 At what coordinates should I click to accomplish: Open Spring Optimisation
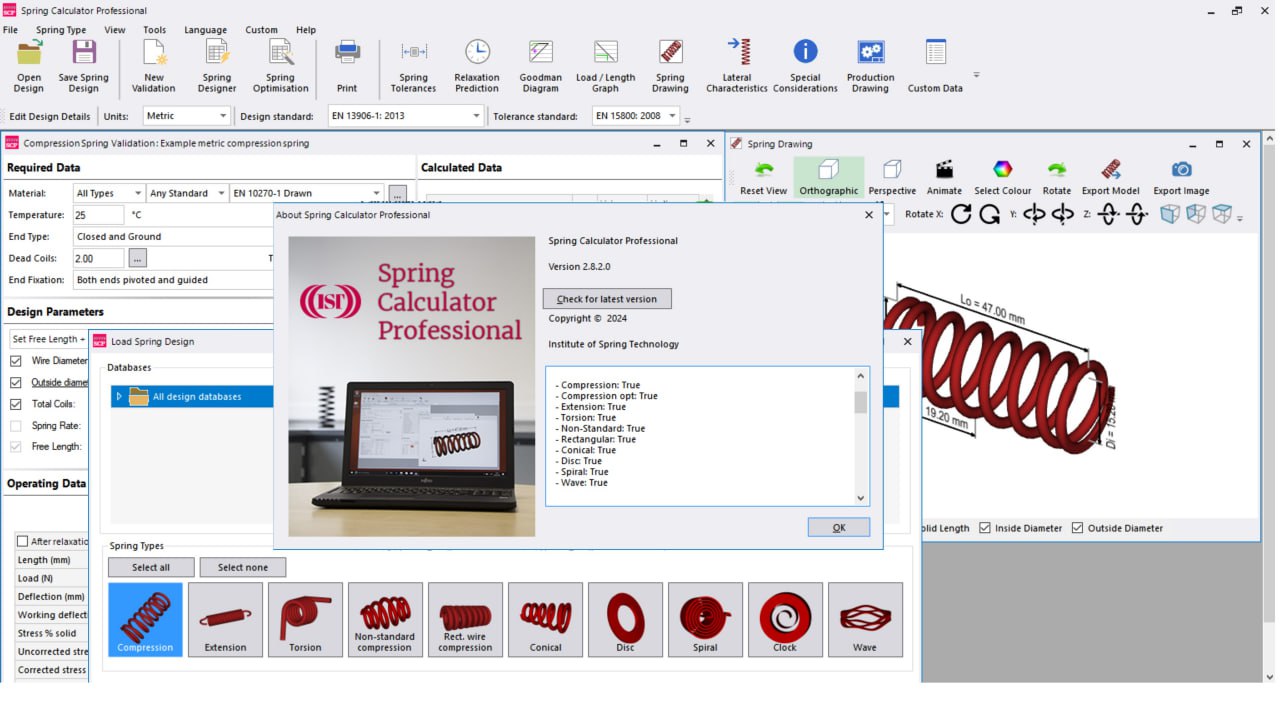point(281,67)
